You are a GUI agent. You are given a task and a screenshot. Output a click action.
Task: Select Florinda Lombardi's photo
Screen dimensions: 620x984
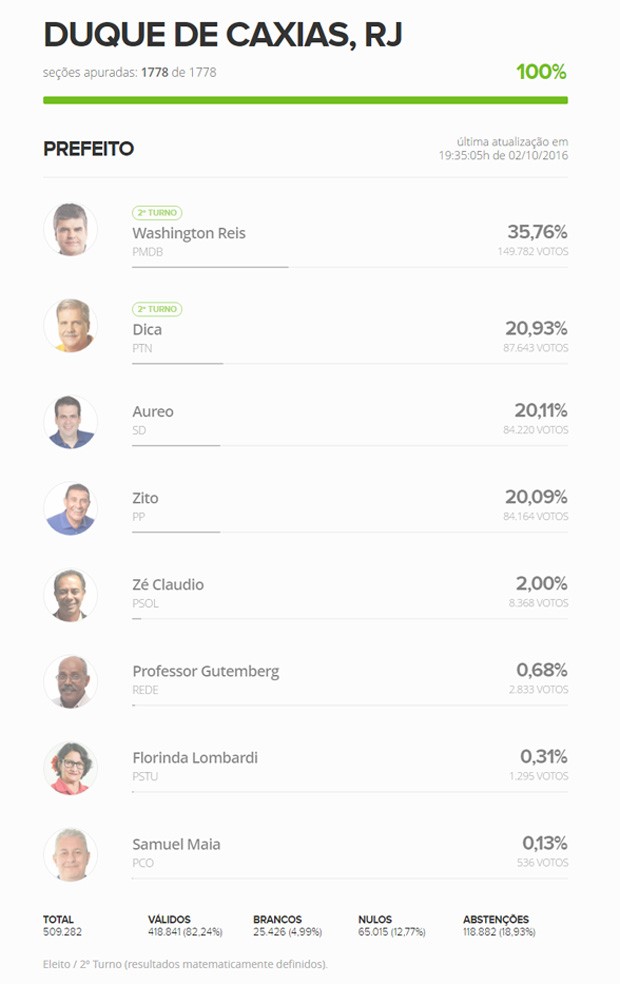[x=70, y=768]
